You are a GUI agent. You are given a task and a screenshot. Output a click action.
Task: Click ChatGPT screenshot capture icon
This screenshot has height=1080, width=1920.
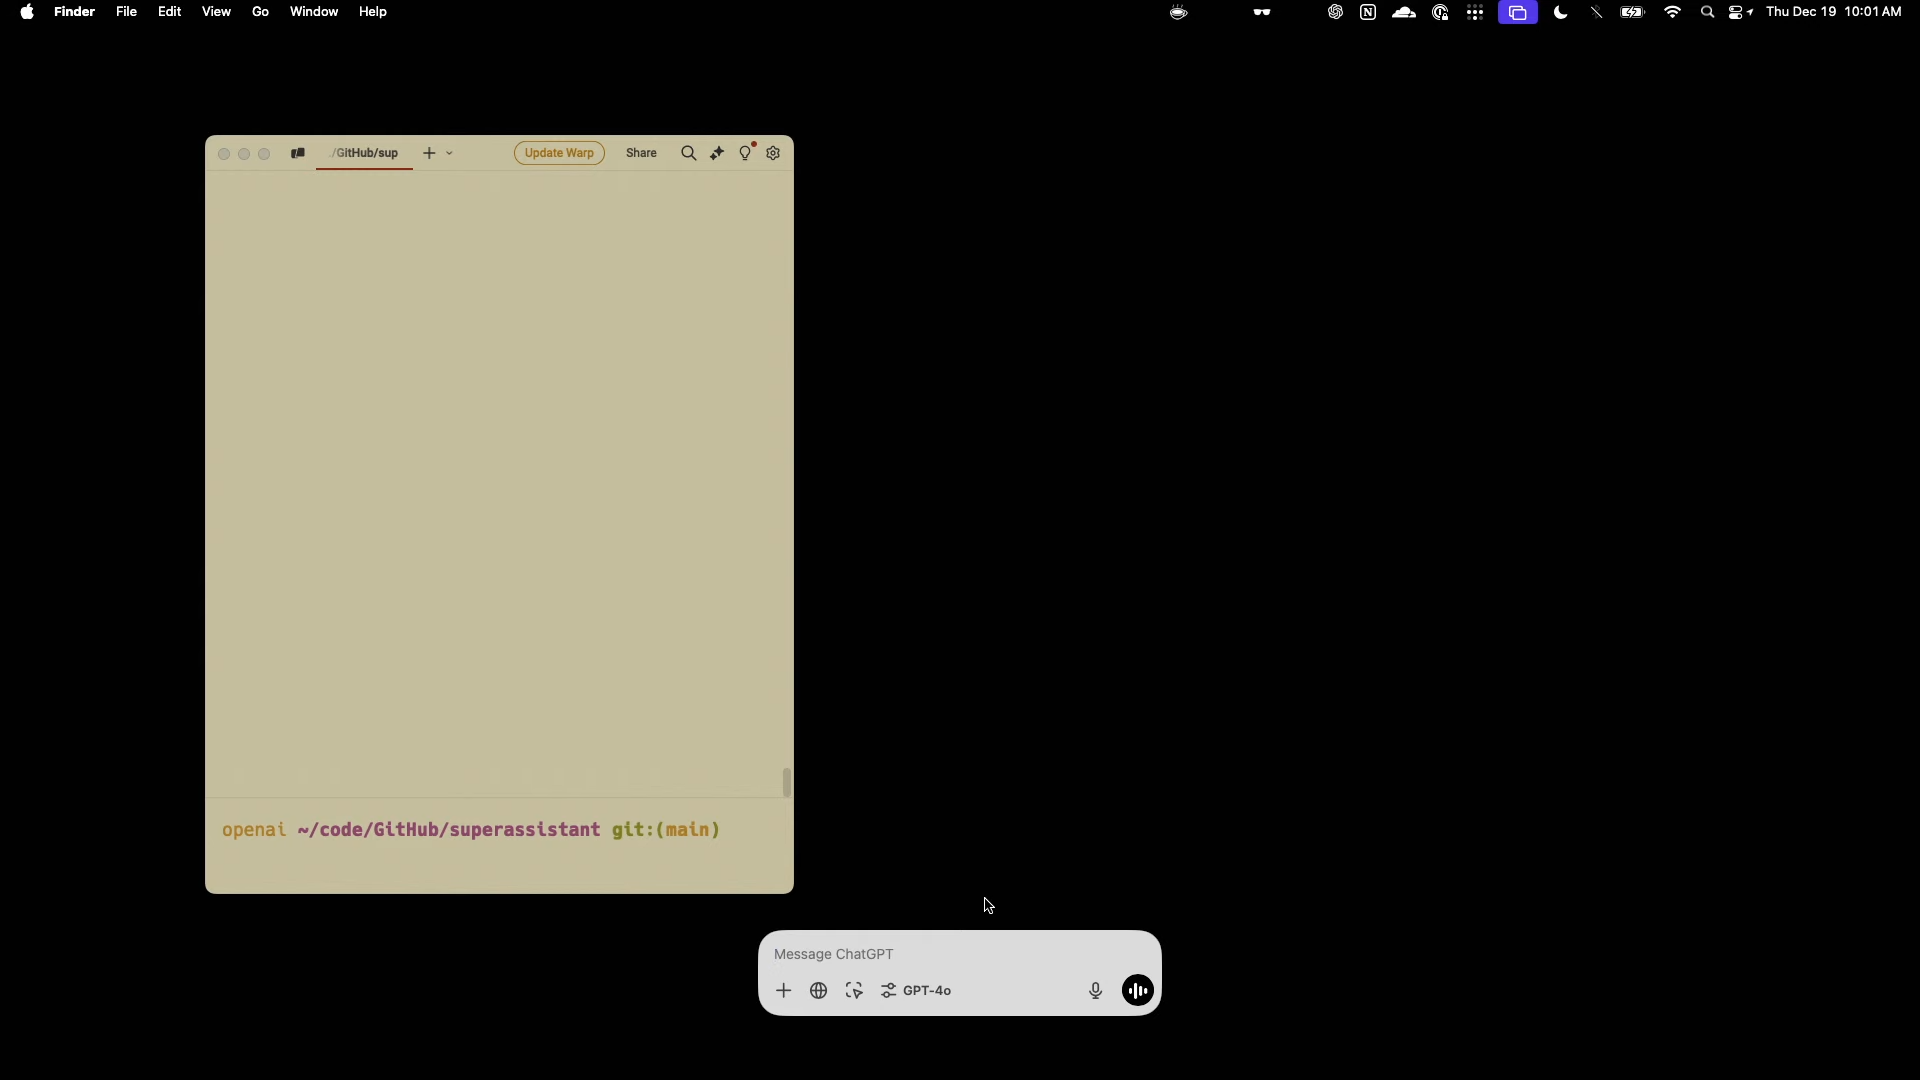(854, 991)
